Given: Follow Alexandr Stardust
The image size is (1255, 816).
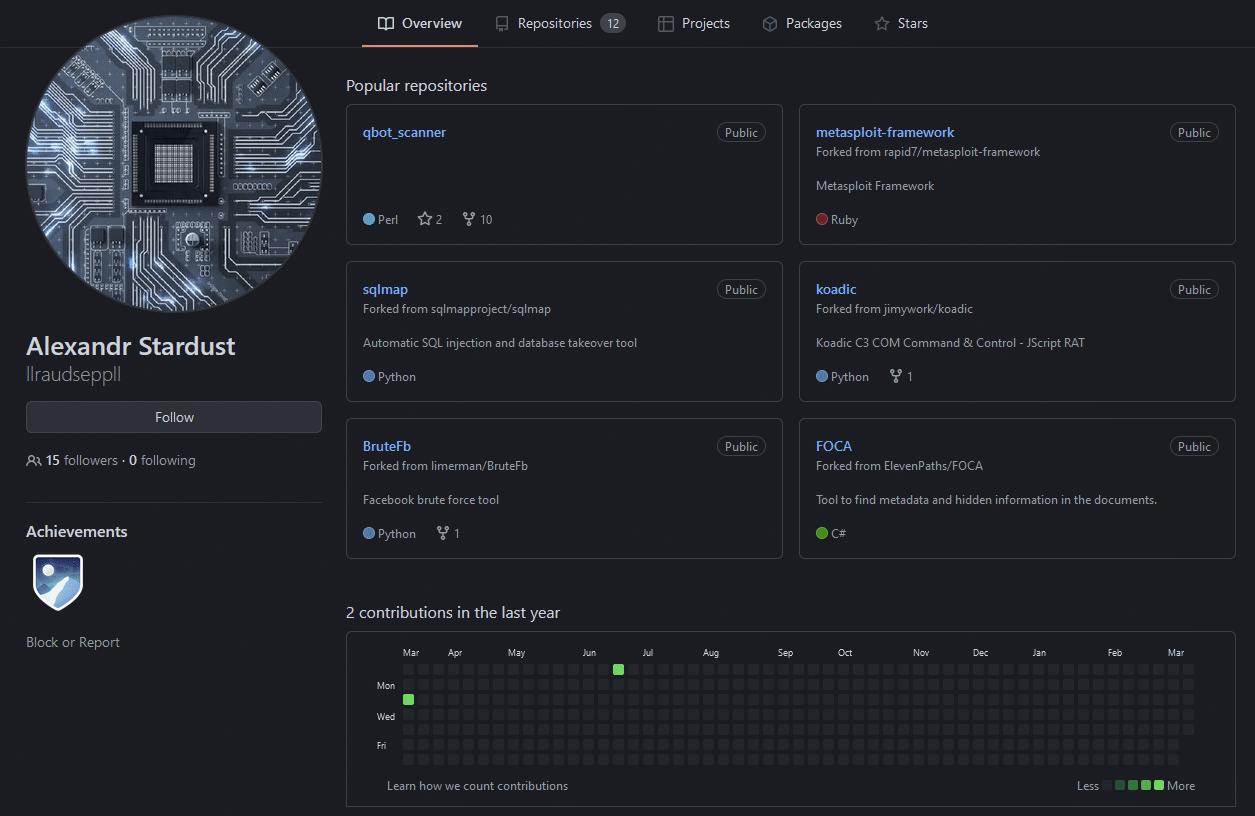Looking at the screenshot, I should click(x=174, y=417).
